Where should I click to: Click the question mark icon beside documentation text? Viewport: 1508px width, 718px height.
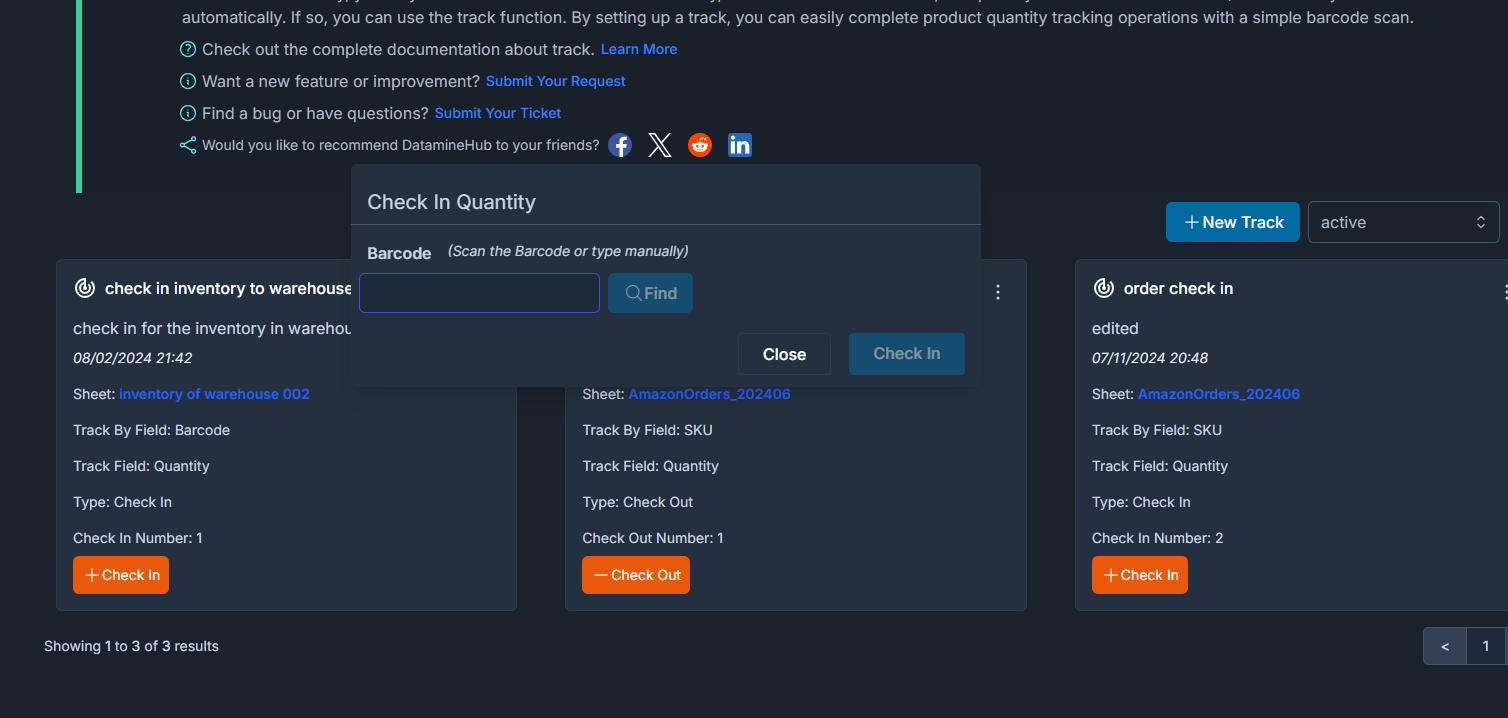pos(188,49)
